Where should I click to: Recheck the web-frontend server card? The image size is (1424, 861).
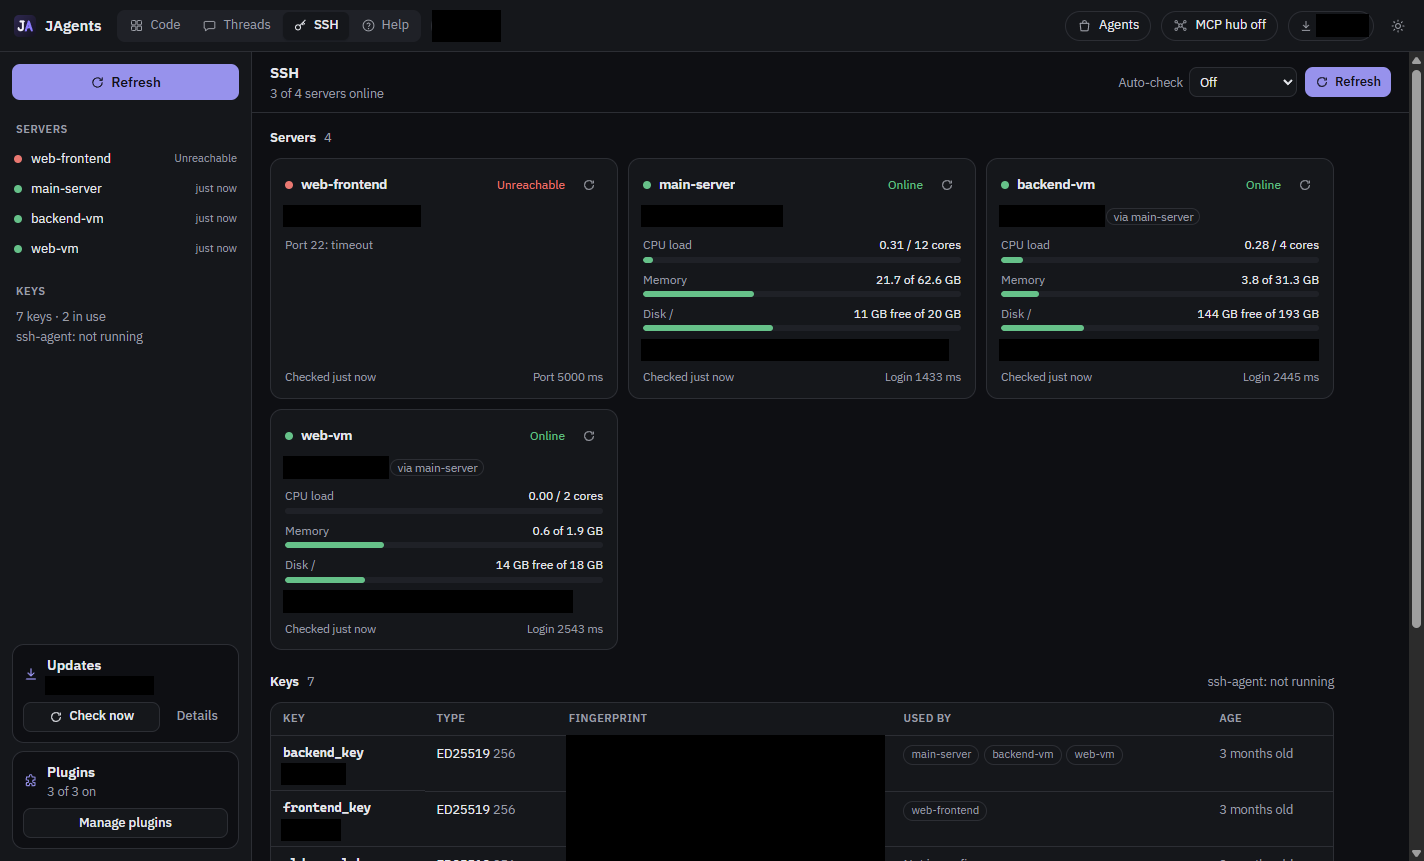coord(589,185)
